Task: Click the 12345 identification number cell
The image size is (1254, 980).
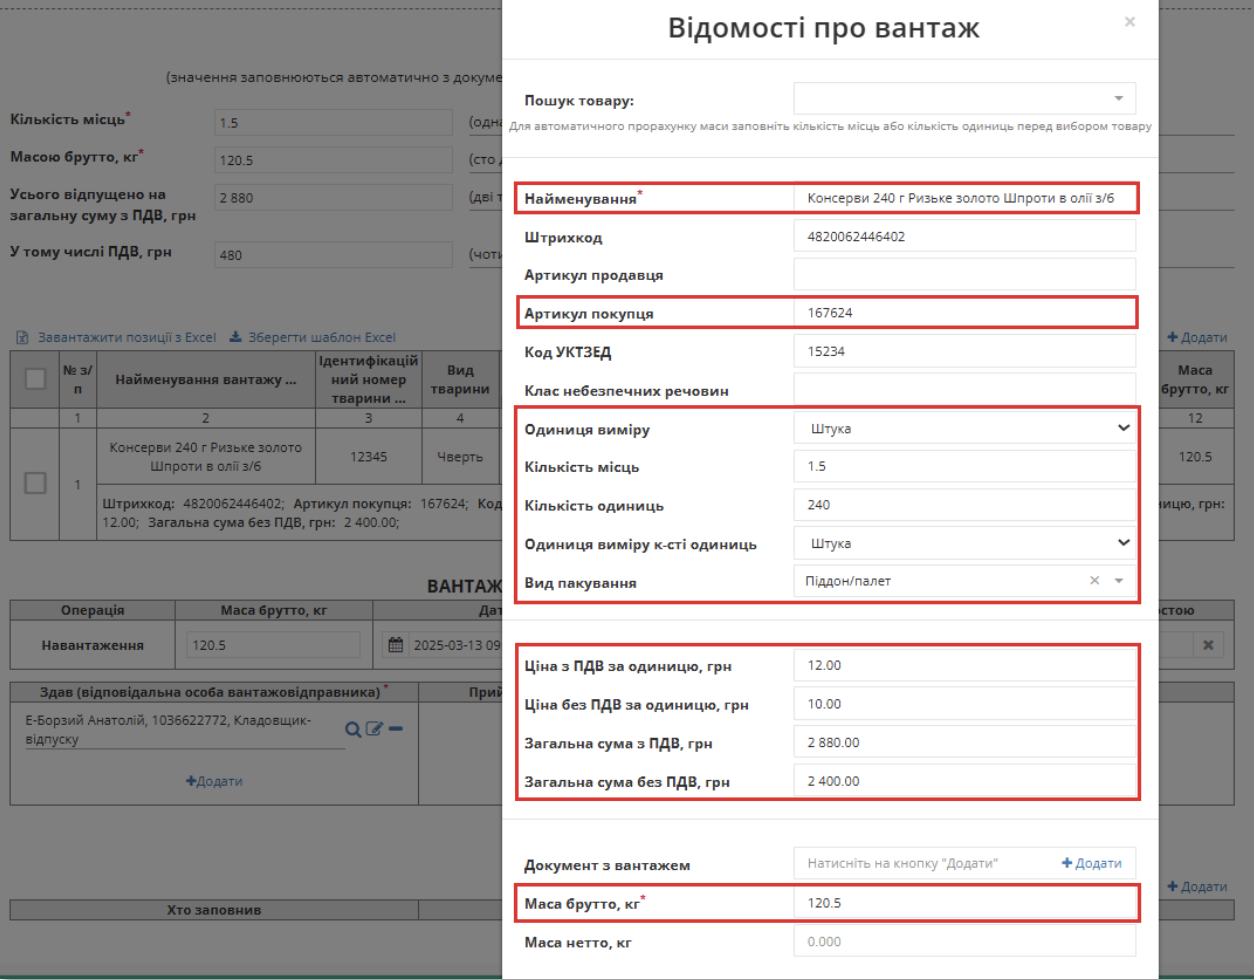Action: (x=368, y=456)
